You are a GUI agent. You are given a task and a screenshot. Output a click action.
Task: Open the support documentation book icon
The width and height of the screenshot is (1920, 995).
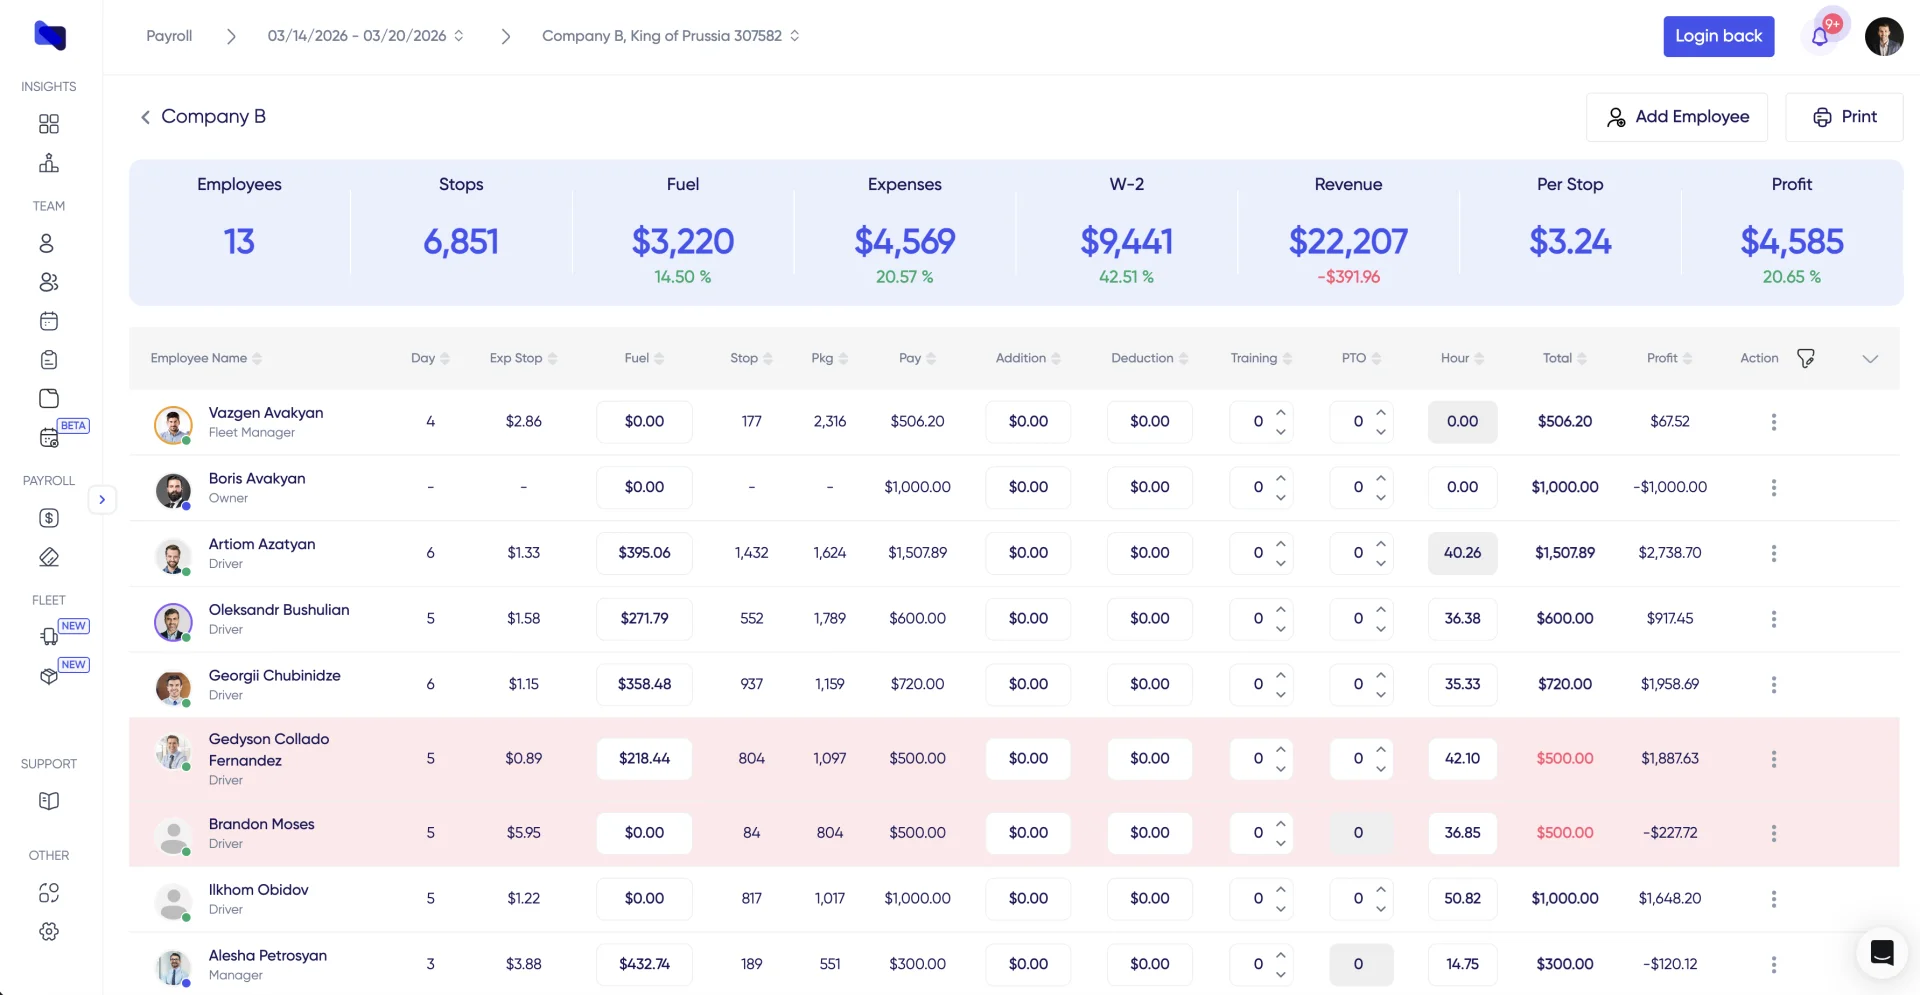(48, 800)
